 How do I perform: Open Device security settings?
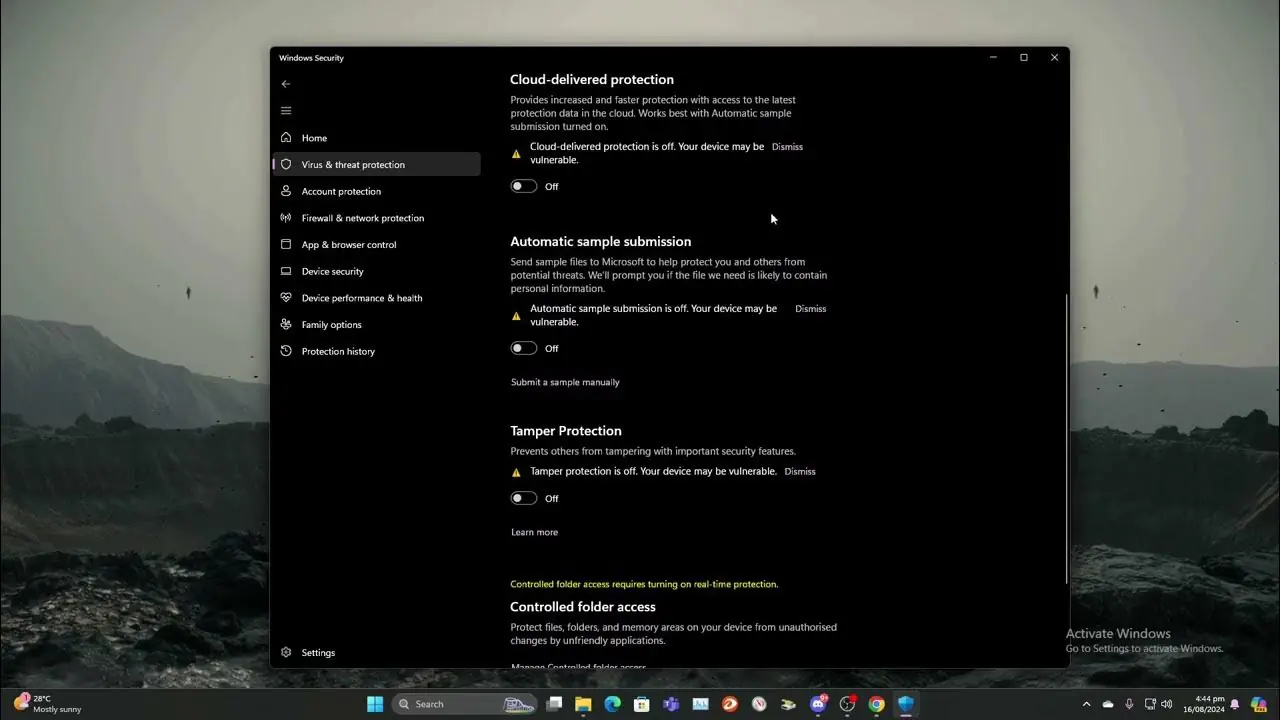(x=332, y=271)
